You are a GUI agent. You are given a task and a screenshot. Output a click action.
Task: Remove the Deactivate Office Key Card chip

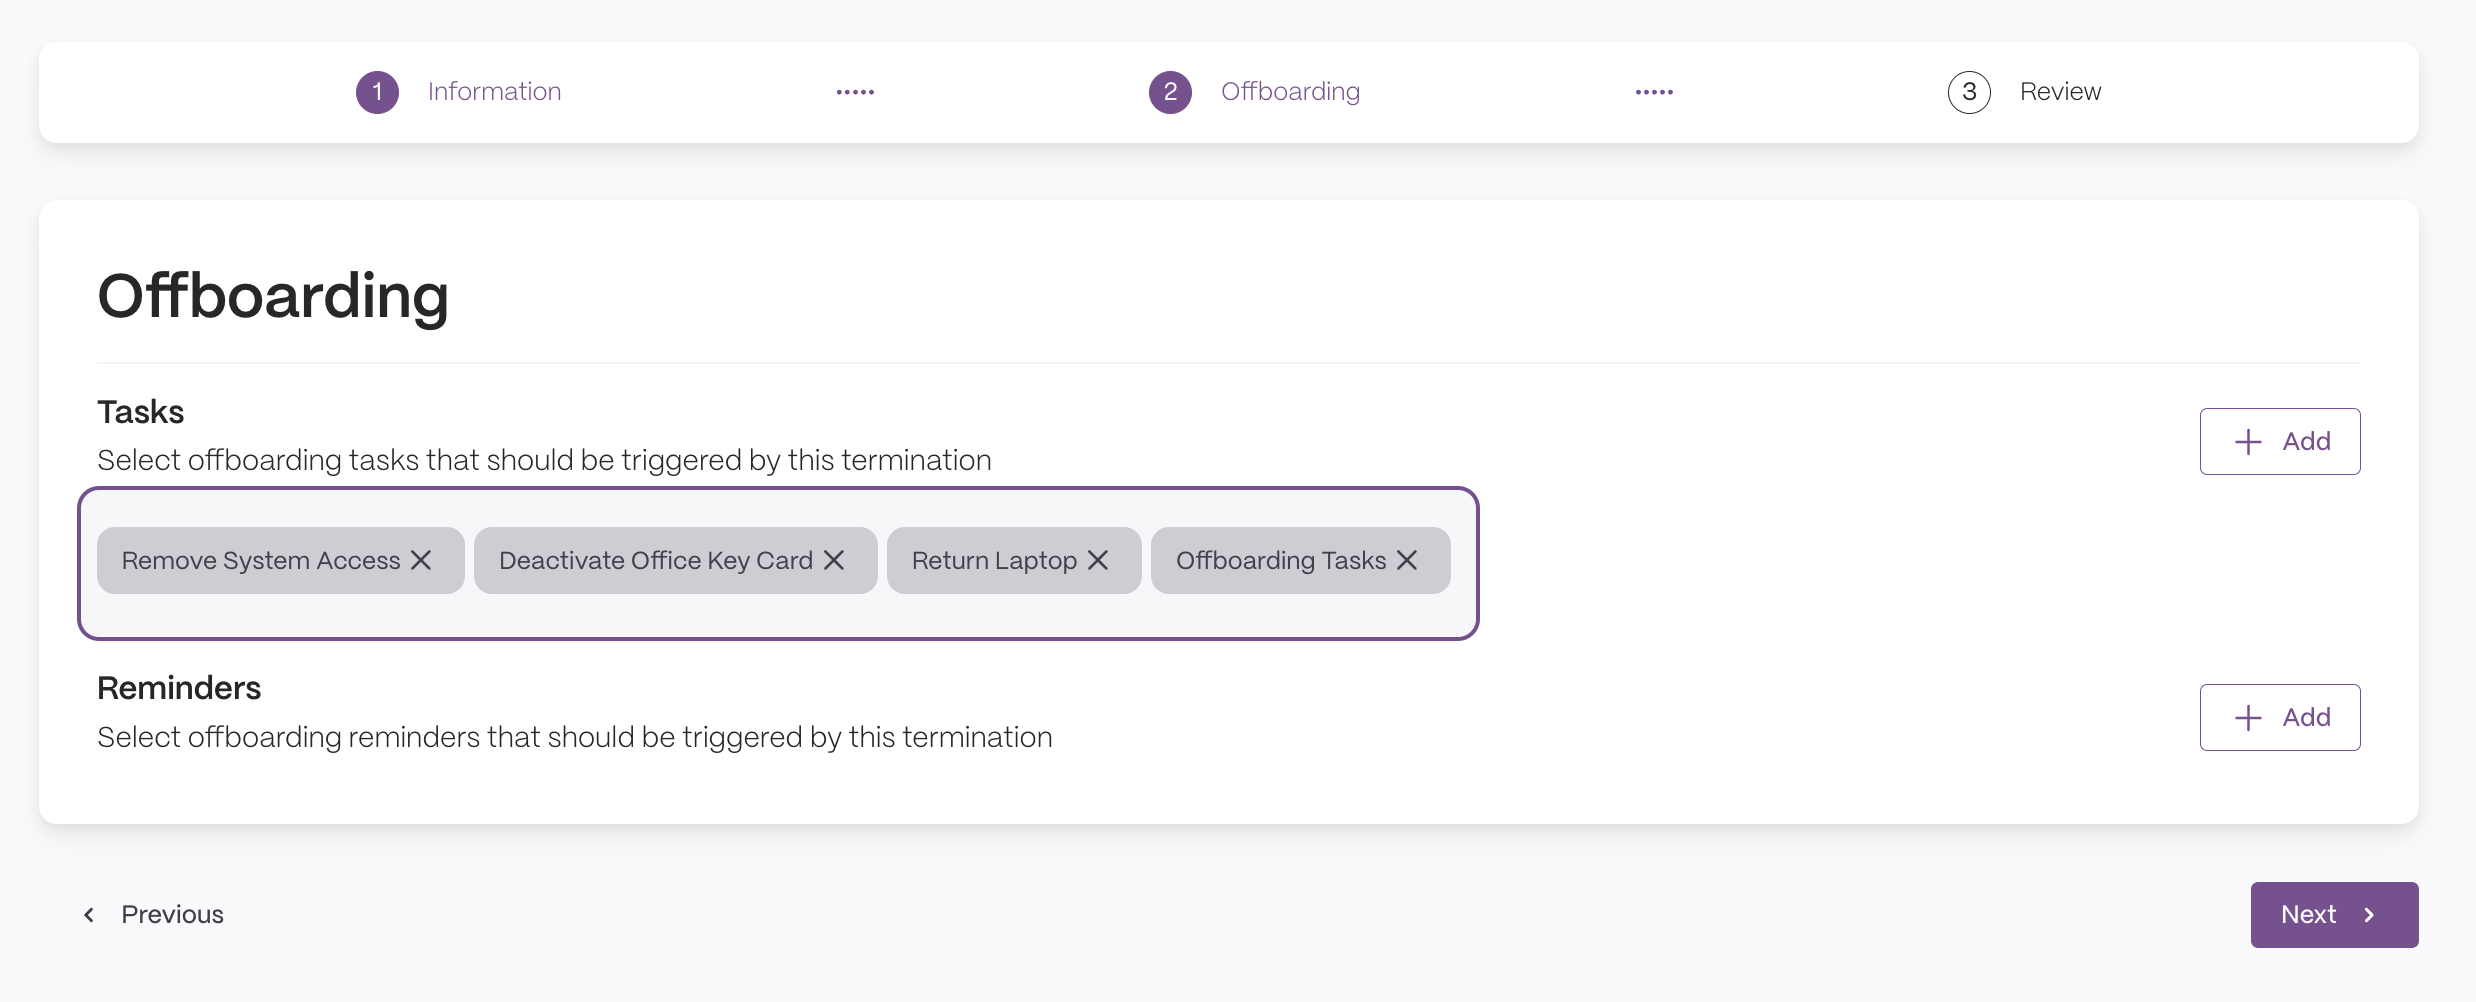tap(834, 560)
